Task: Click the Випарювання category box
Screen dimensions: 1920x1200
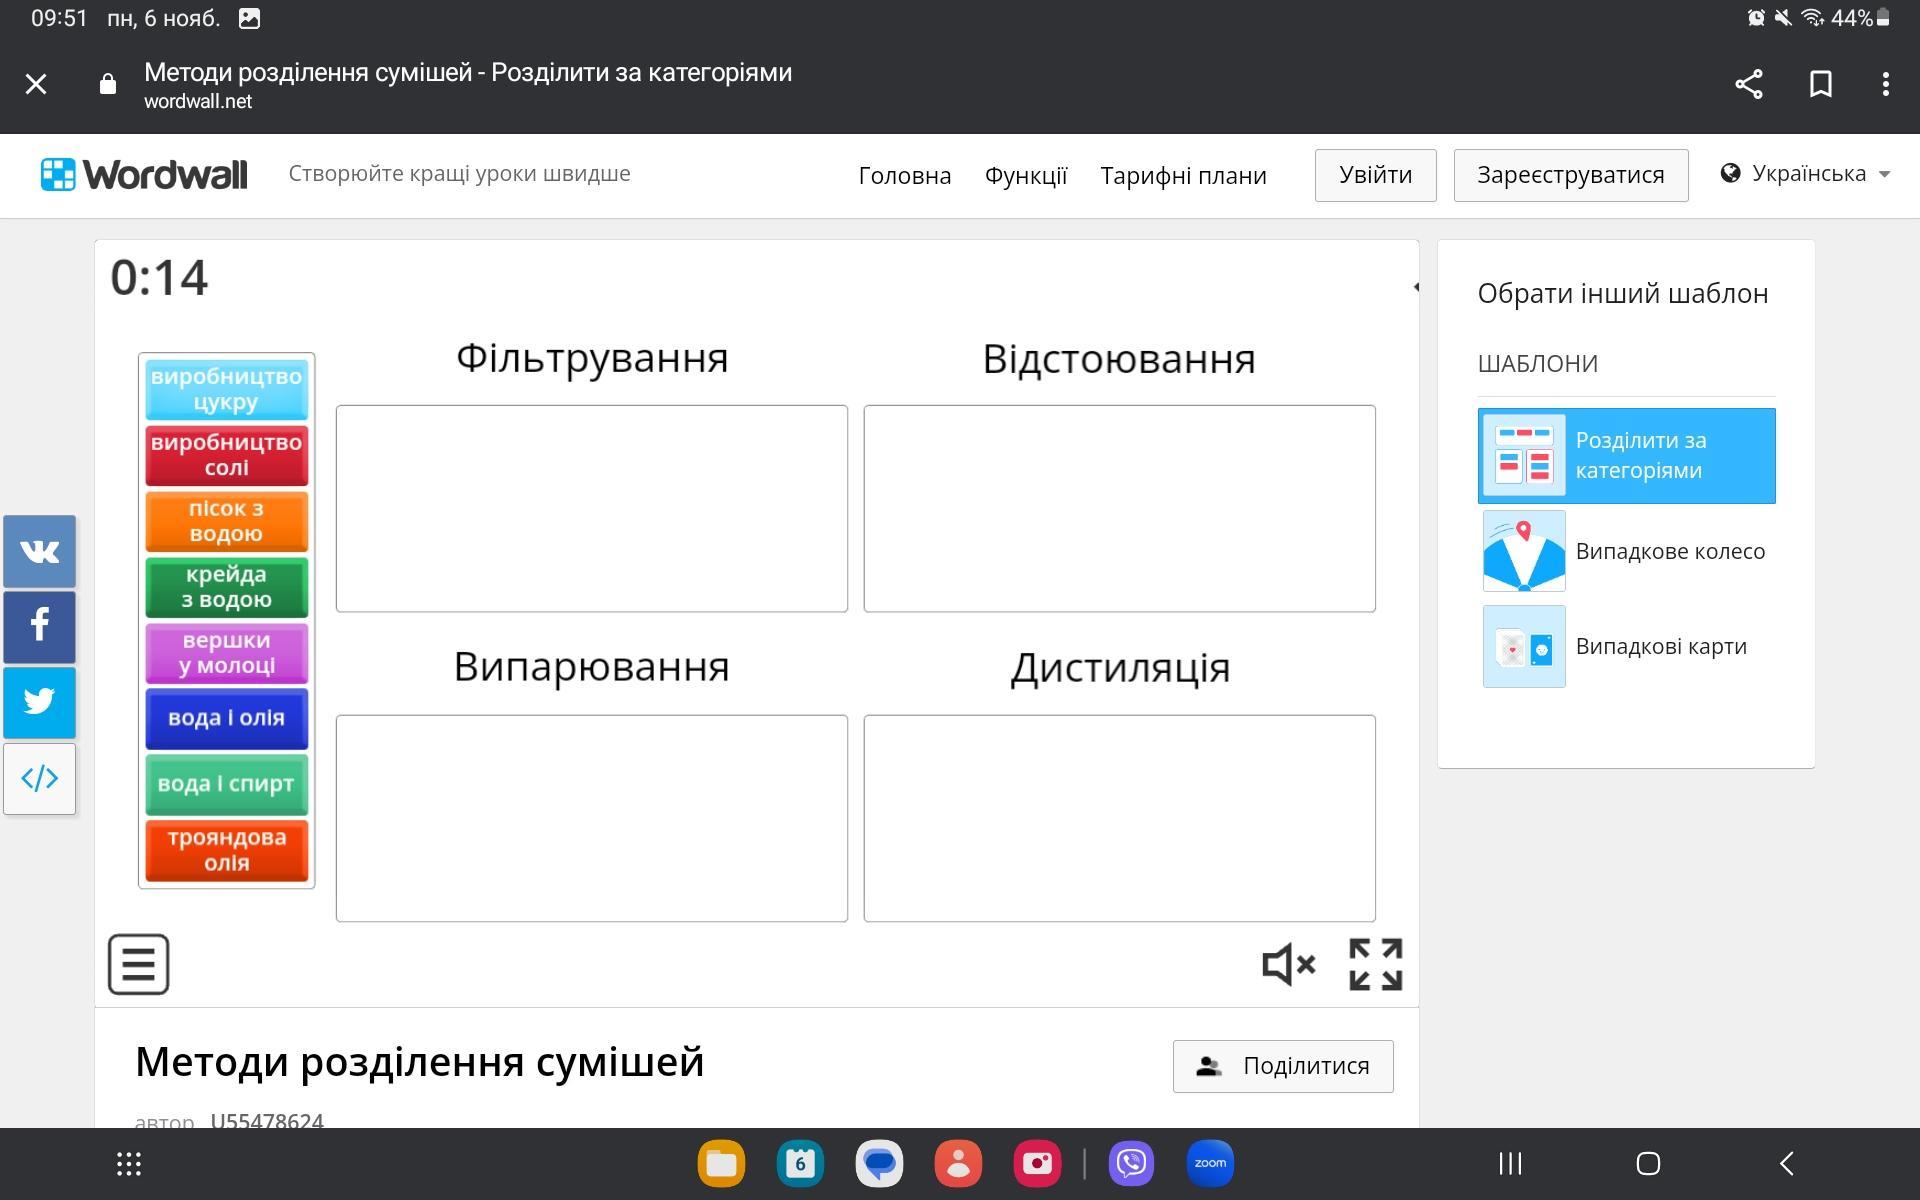Action: click(592, 818)
